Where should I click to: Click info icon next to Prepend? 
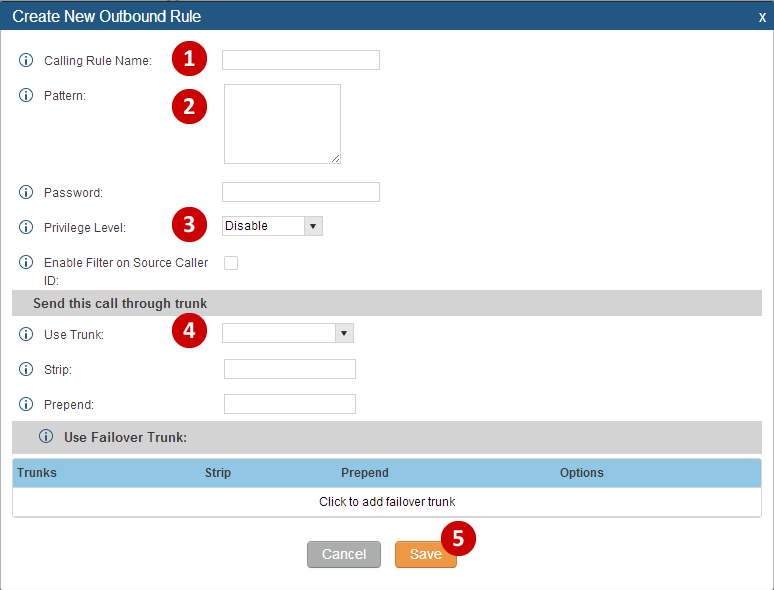coord(26,405)
